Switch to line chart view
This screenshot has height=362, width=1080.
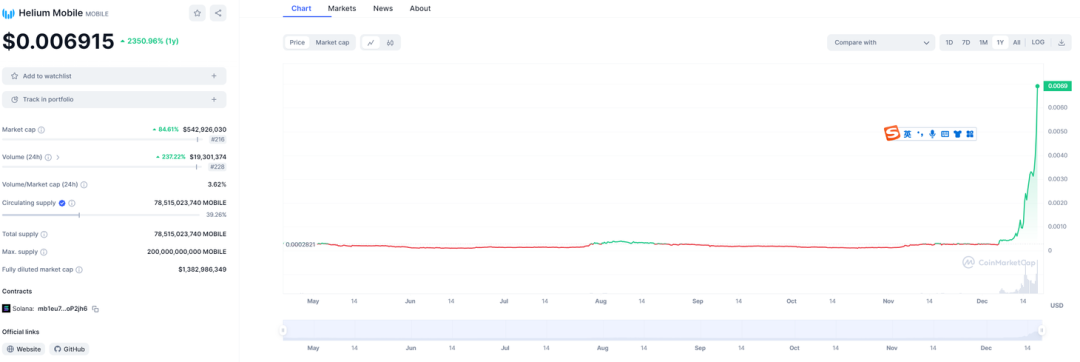[371, 43]
